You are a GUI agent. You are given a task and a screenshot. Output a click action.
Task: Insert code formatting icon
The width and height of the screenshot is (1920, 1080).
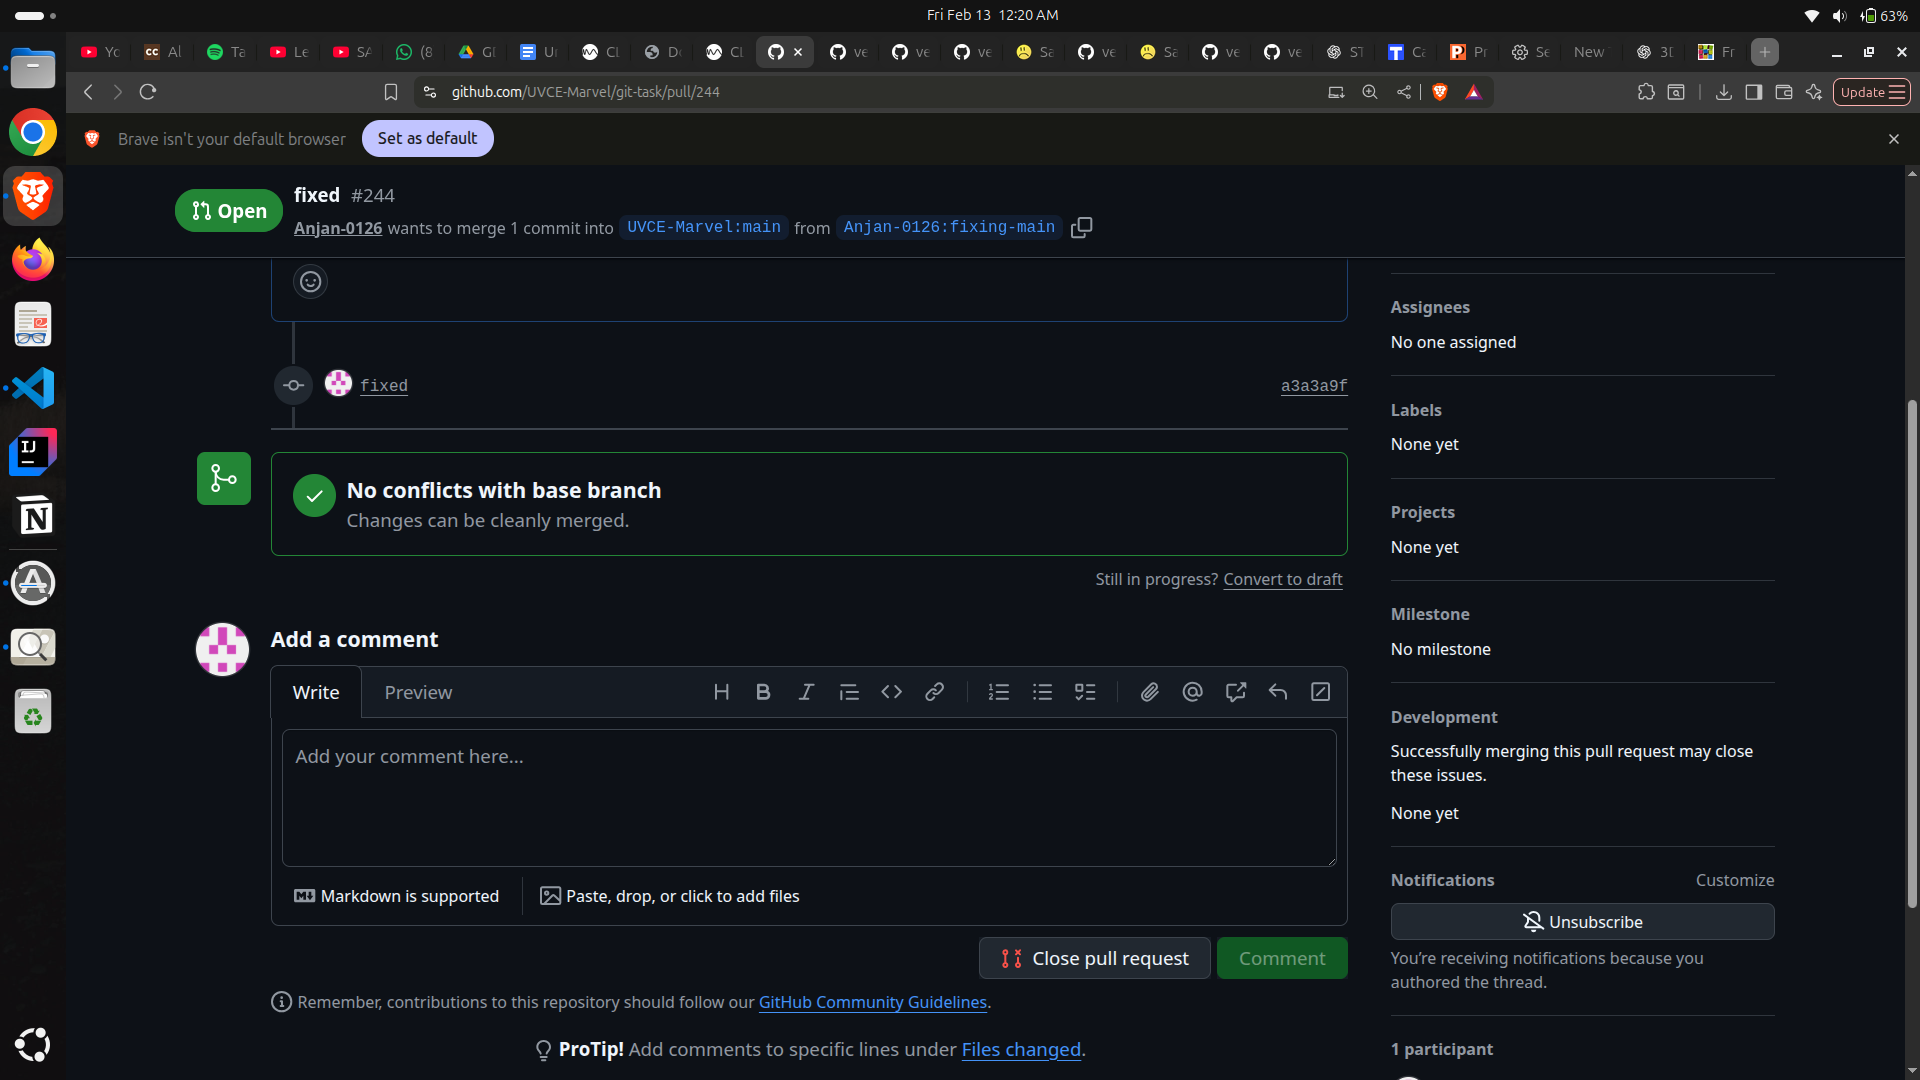pos(891,692)
